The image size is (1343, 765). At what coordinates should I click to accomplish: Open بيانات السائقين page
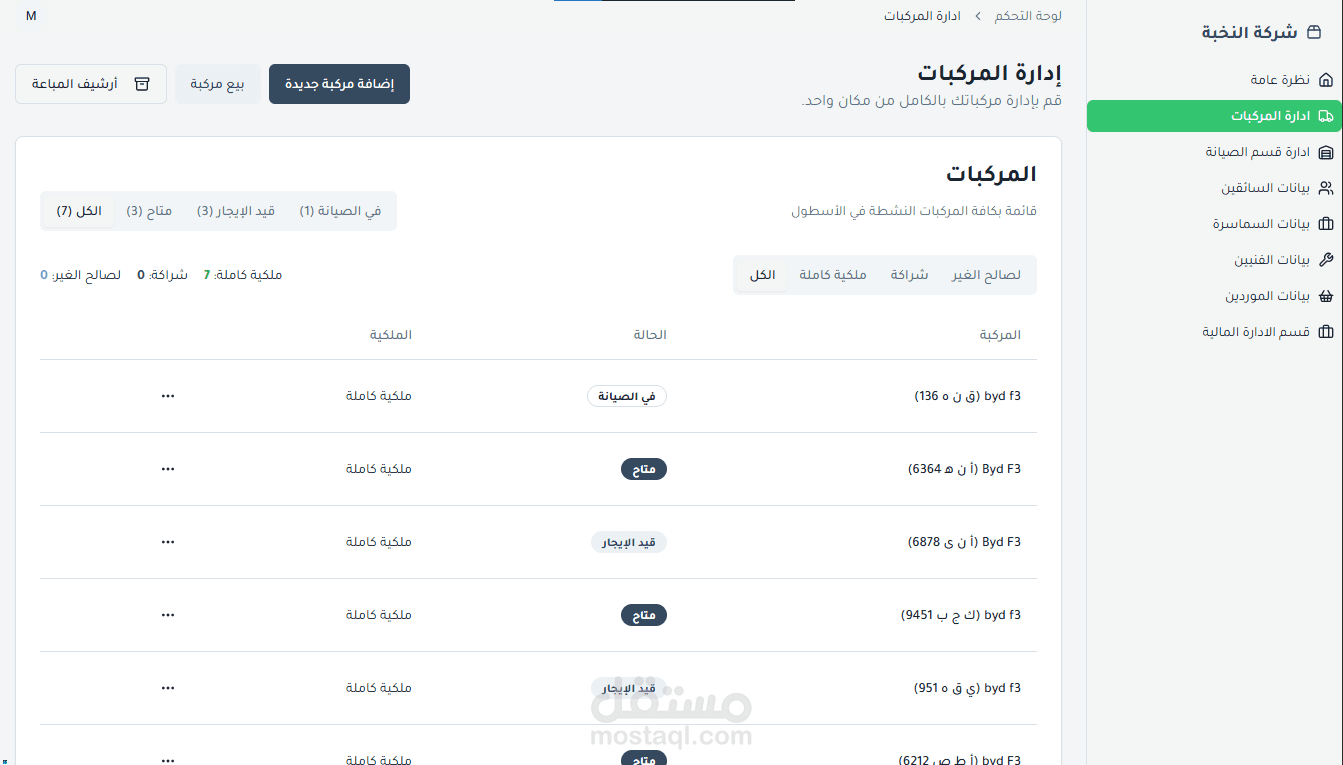(x=1214, y=188)
